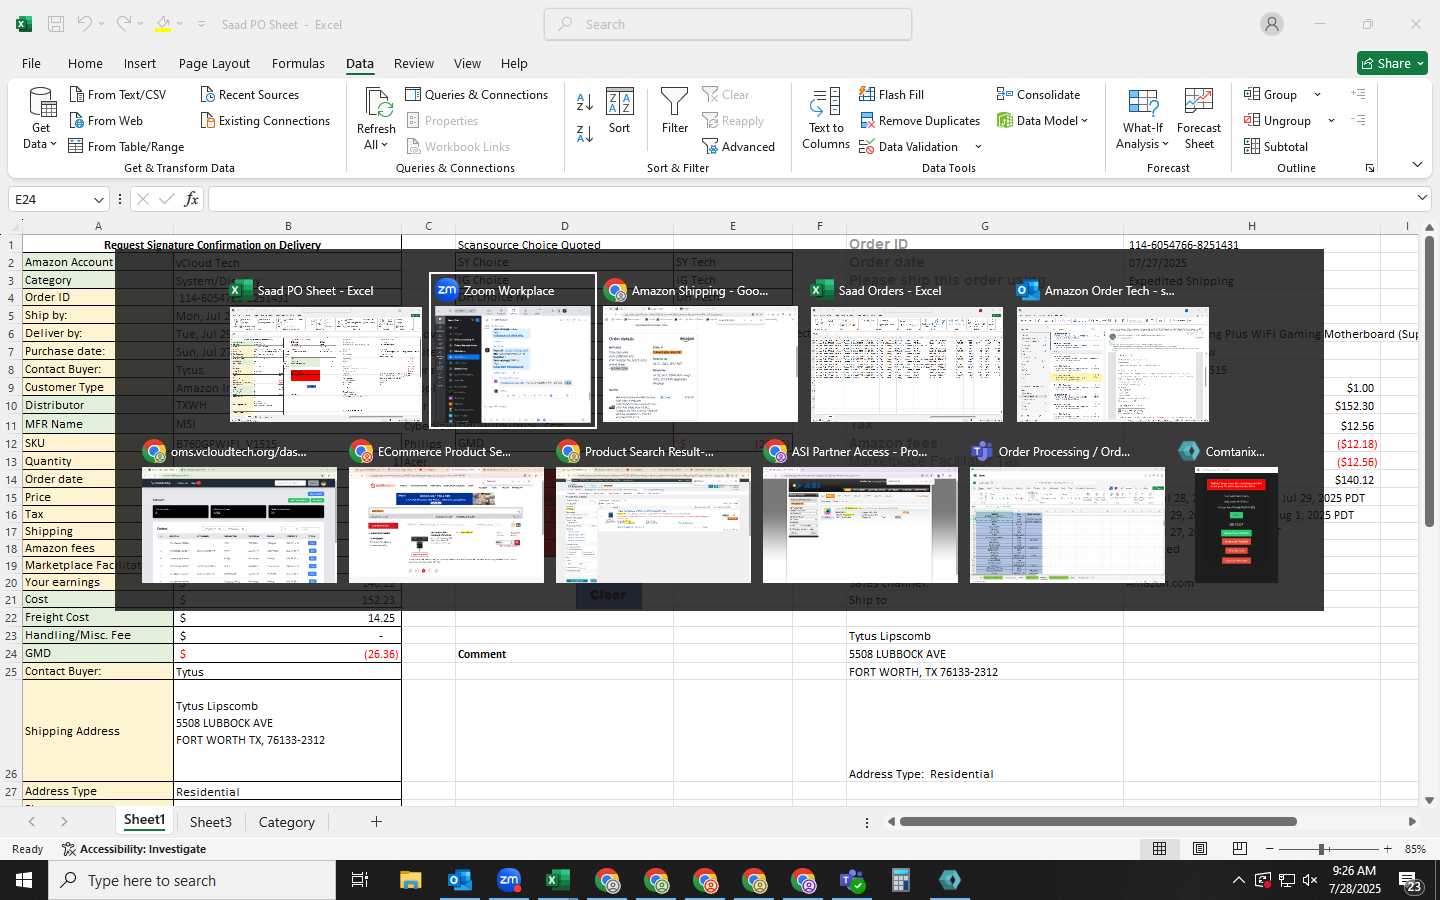
Task: Sort A to Z ascending
Action: point(585,102)
